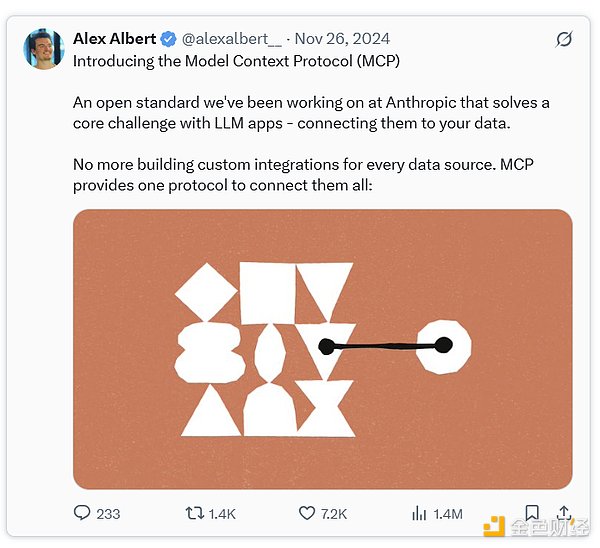Open Alex Albert's profile avatar
The image size is (600, 548).
(x=44, y=48)
